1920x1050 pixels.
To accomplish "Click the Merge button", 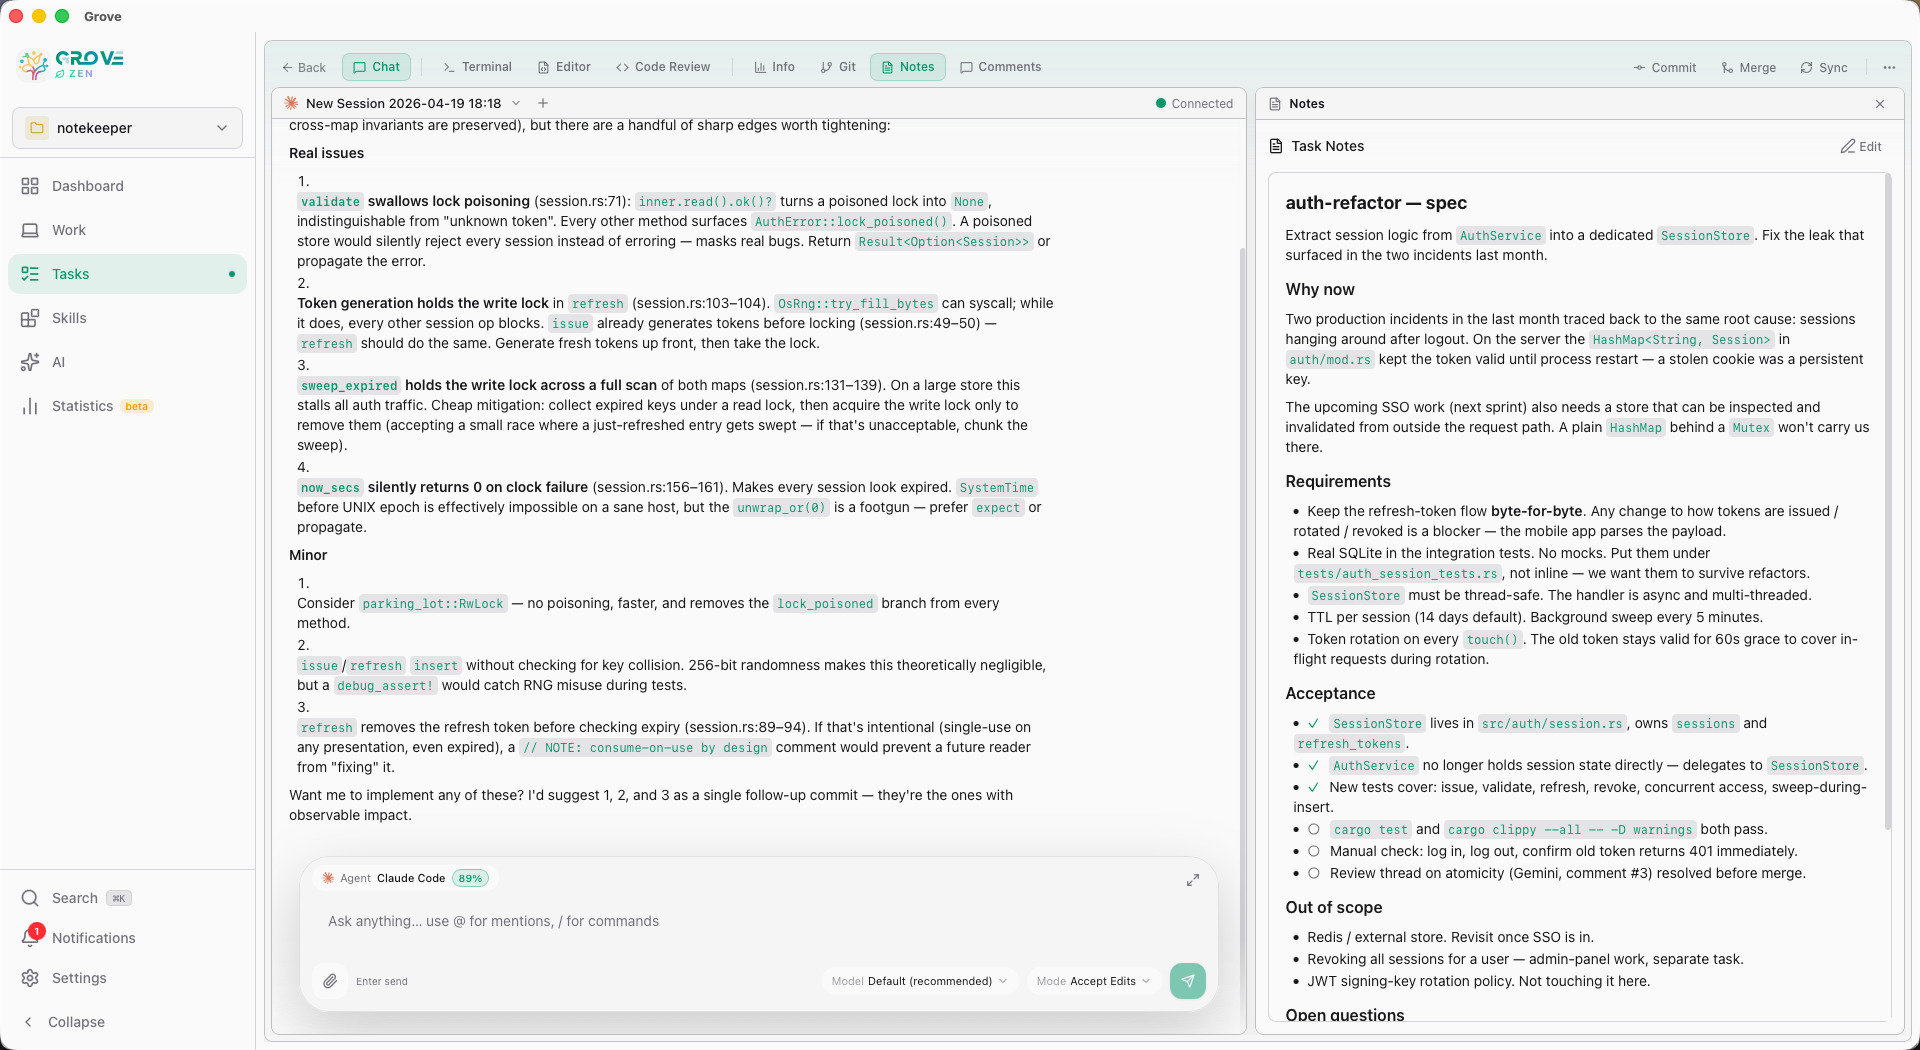I will pyautogui.click(x=1749, y=68).
